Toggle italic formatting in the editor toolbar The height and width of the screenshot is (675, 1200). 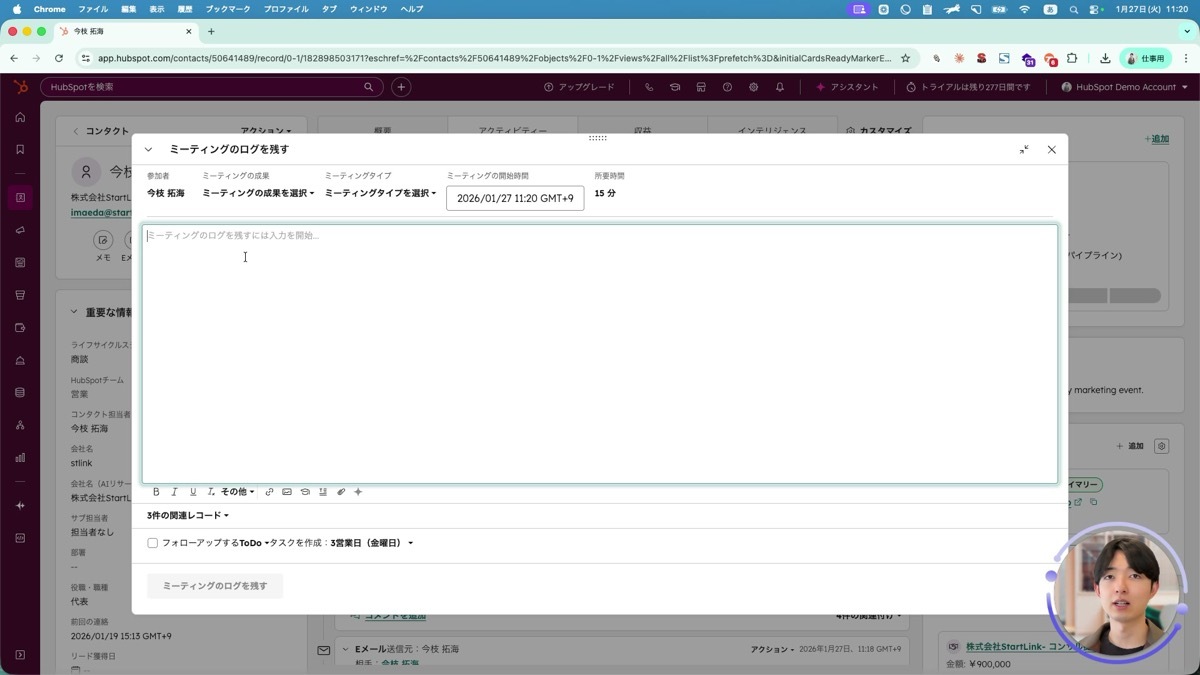(x=174, y=492)
